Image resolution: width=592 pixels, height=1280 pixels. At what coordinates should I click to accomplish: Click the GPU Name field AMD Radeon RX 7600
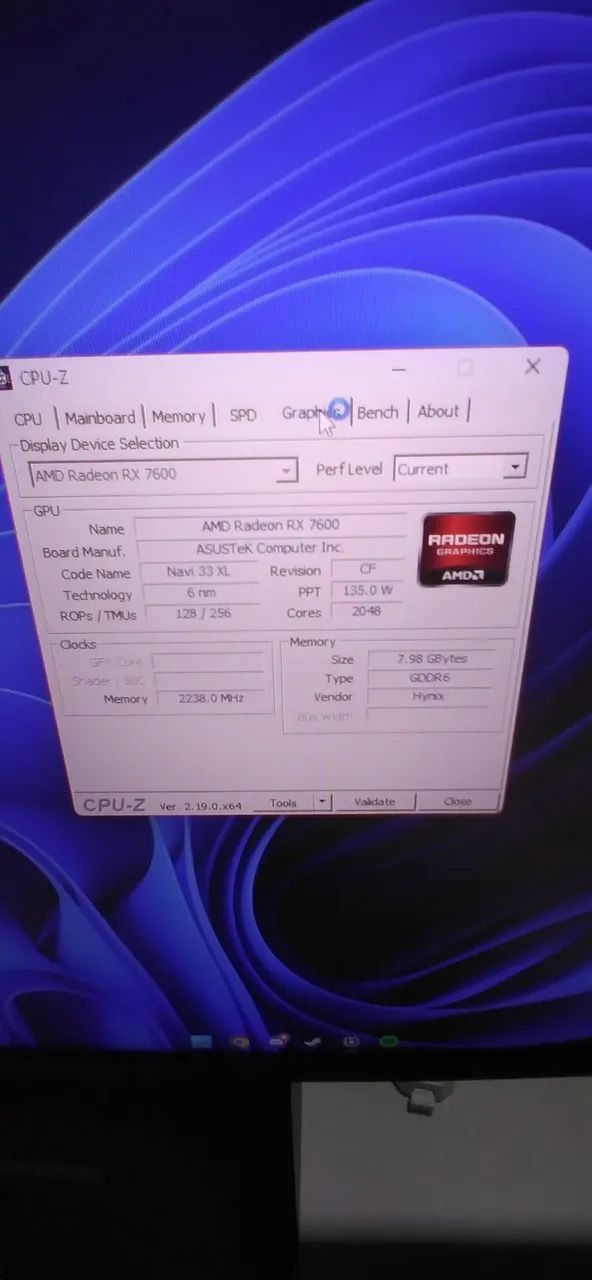270,525
